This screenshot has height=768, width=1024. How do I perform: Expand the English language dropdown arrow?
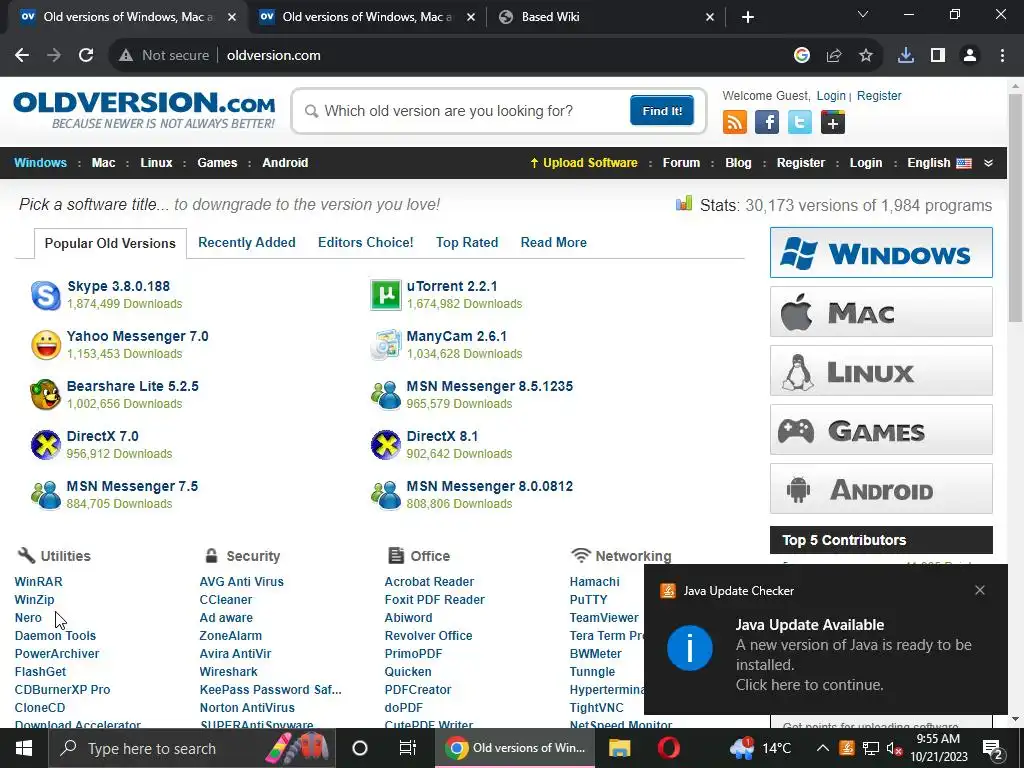tap(989, 163)
